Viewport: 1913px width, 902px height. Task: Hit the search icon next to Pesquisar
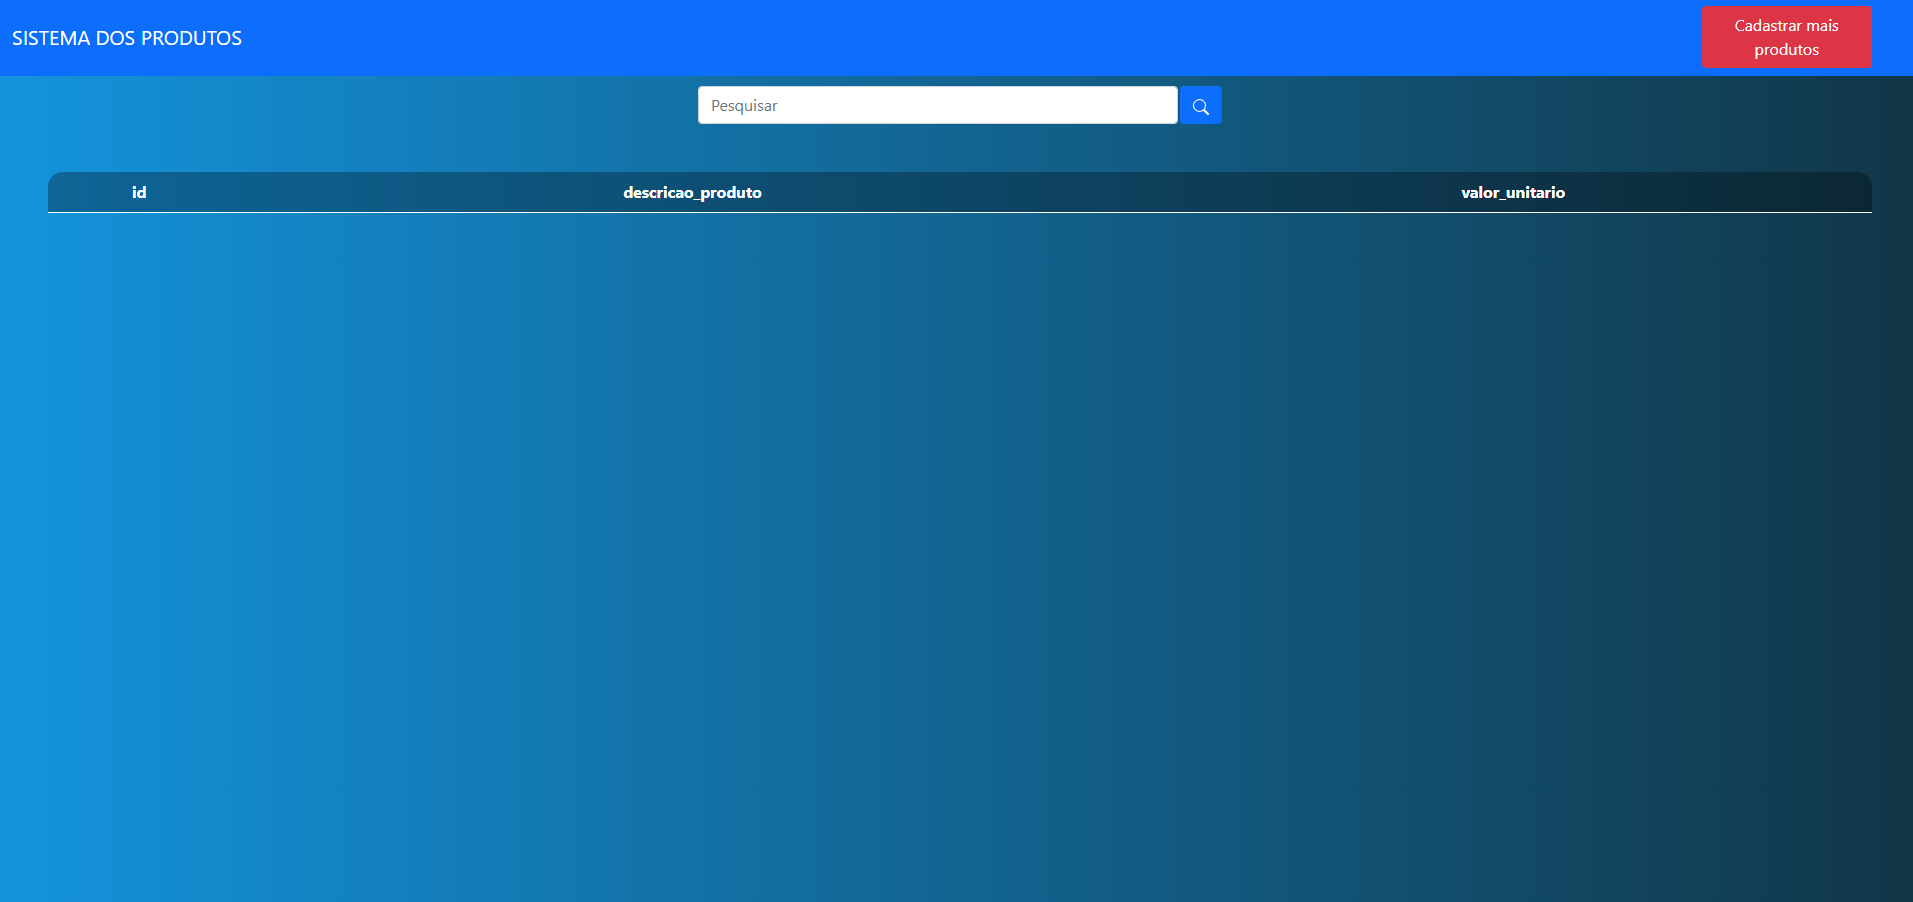(x=1200, y=106)
